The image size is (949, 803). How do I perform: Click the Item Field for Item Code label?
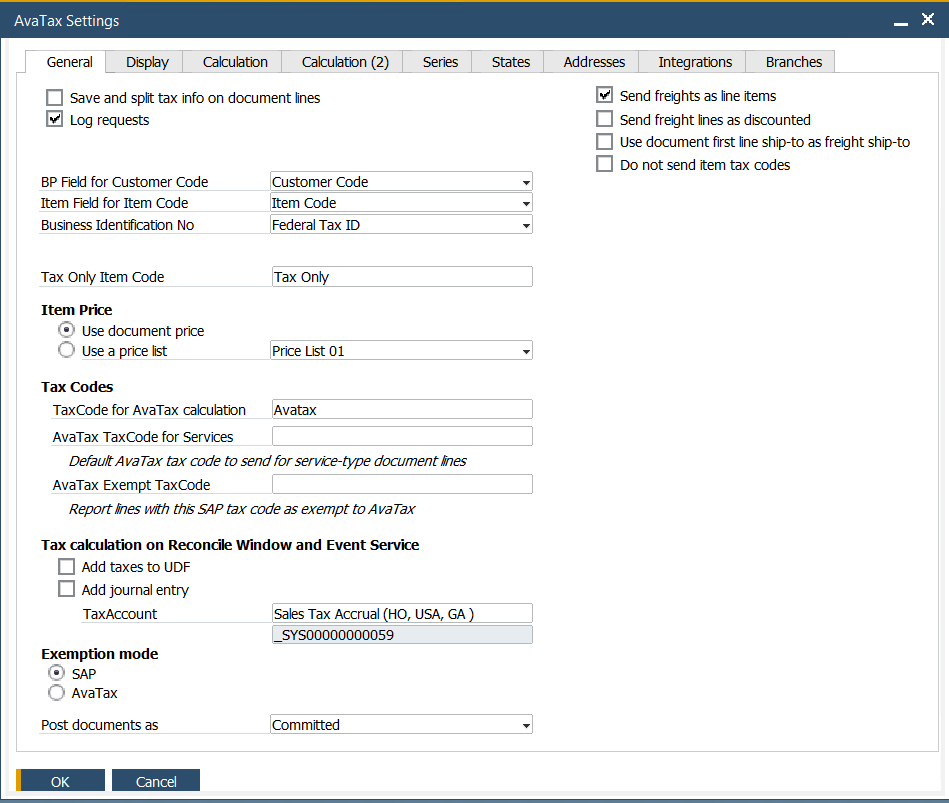(x=114, y=203)
